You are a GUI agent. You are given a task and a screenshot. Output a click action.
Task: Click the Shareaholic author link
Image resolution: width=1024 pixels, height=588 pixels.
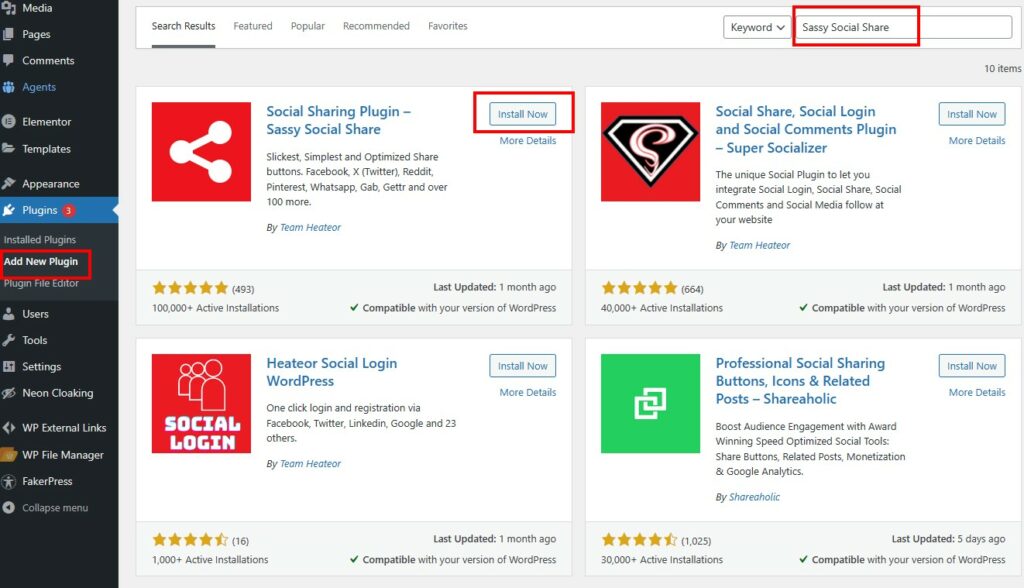754,497
